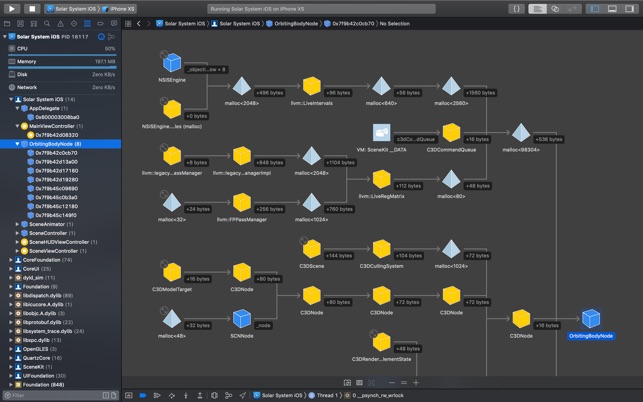Viewport: 643px width, 402px height.
Task: Zoom in the memory graph with plus
Action: point(416,383)
